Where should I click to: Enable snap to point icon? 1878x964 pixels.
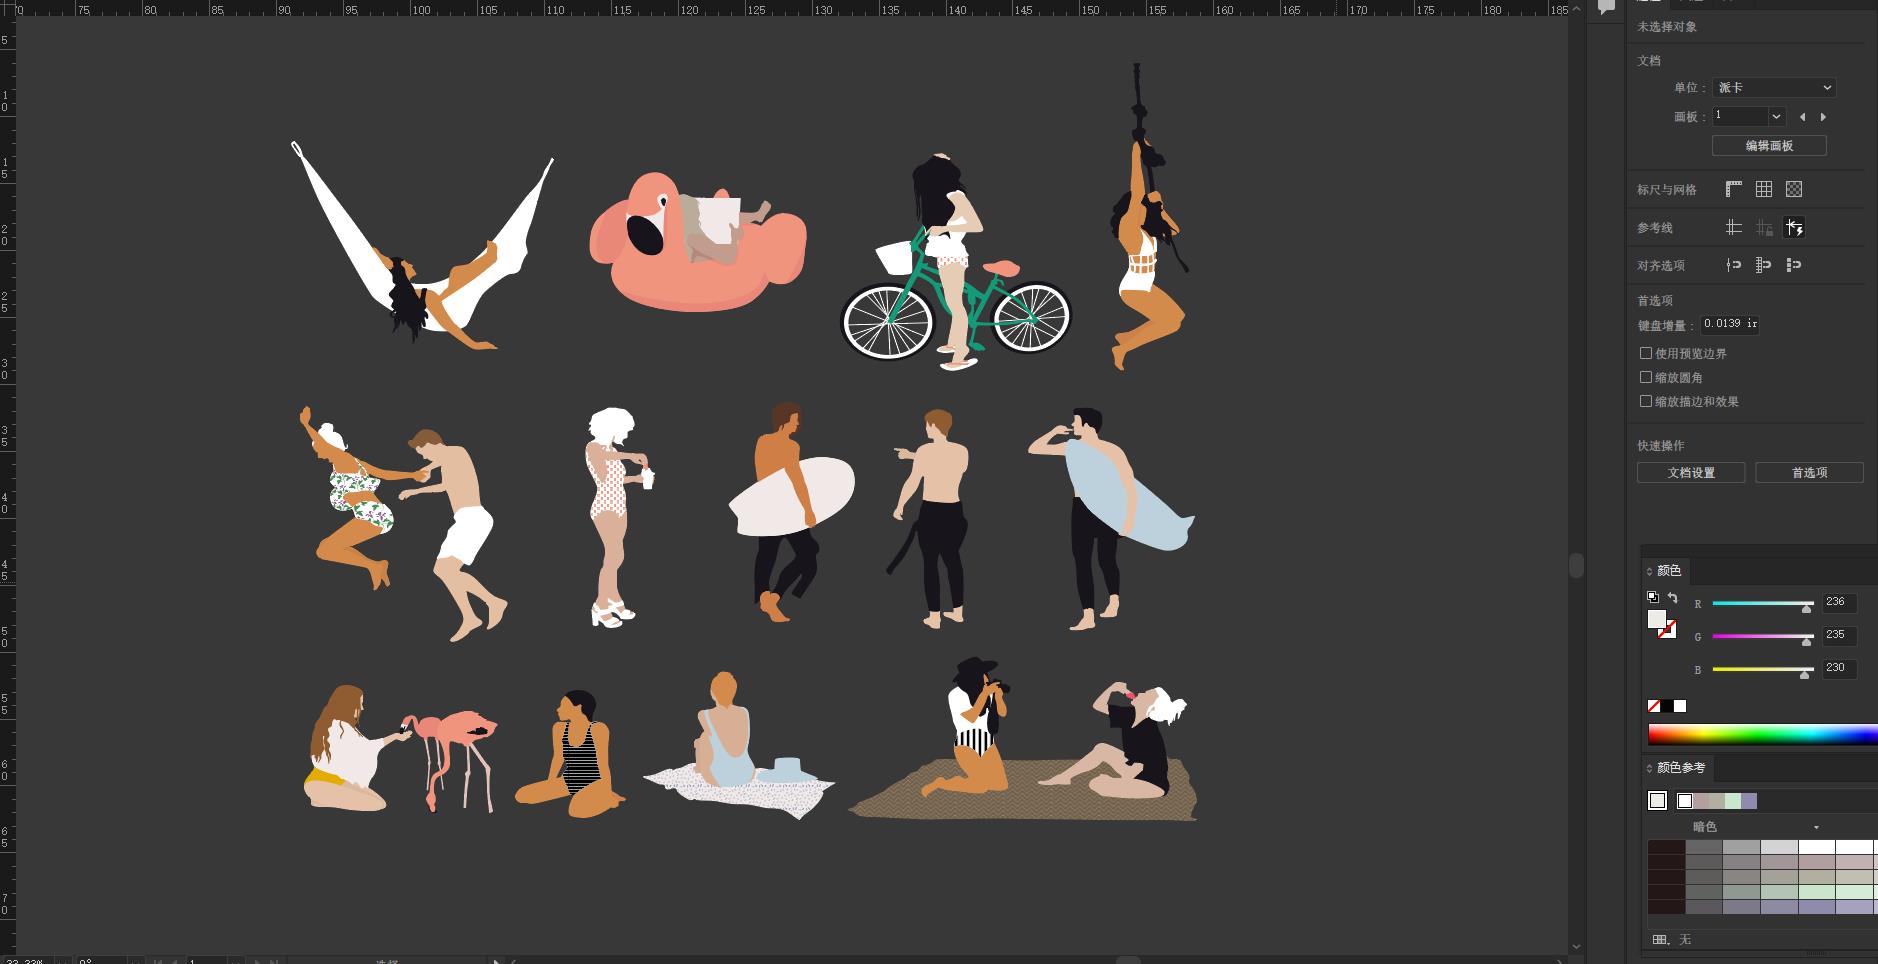[x=1734, y=265]
